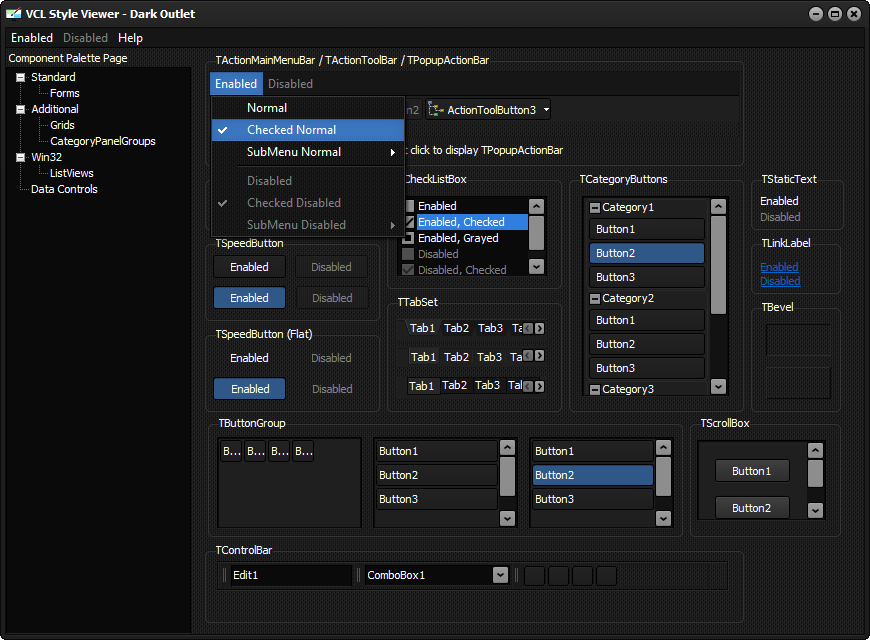
Task: Click 'Disabled, Checked' checklist item checkbox
Action: (408, 270)
